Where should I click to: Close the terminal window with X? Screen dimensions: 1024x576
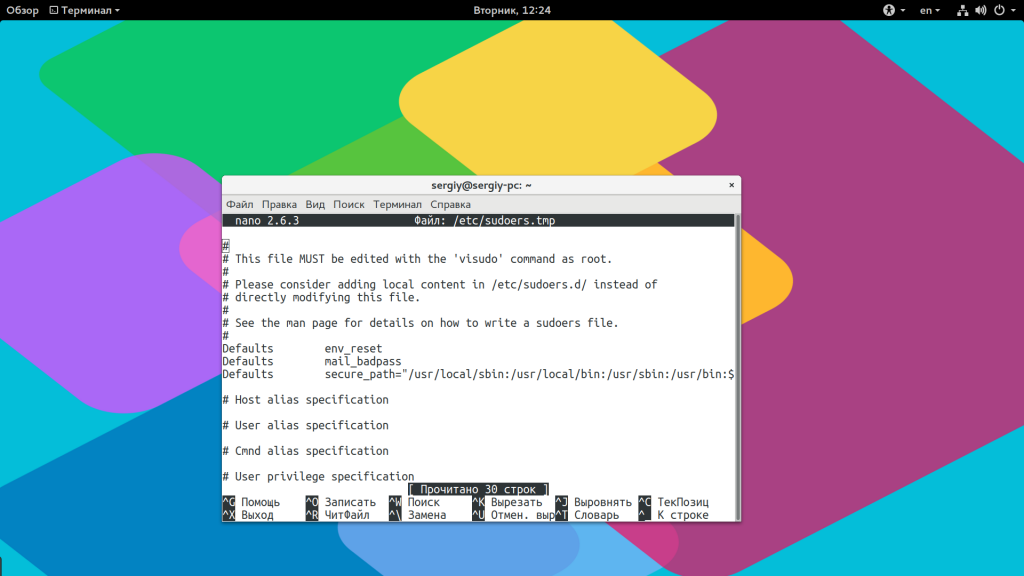tap(732, 185)
